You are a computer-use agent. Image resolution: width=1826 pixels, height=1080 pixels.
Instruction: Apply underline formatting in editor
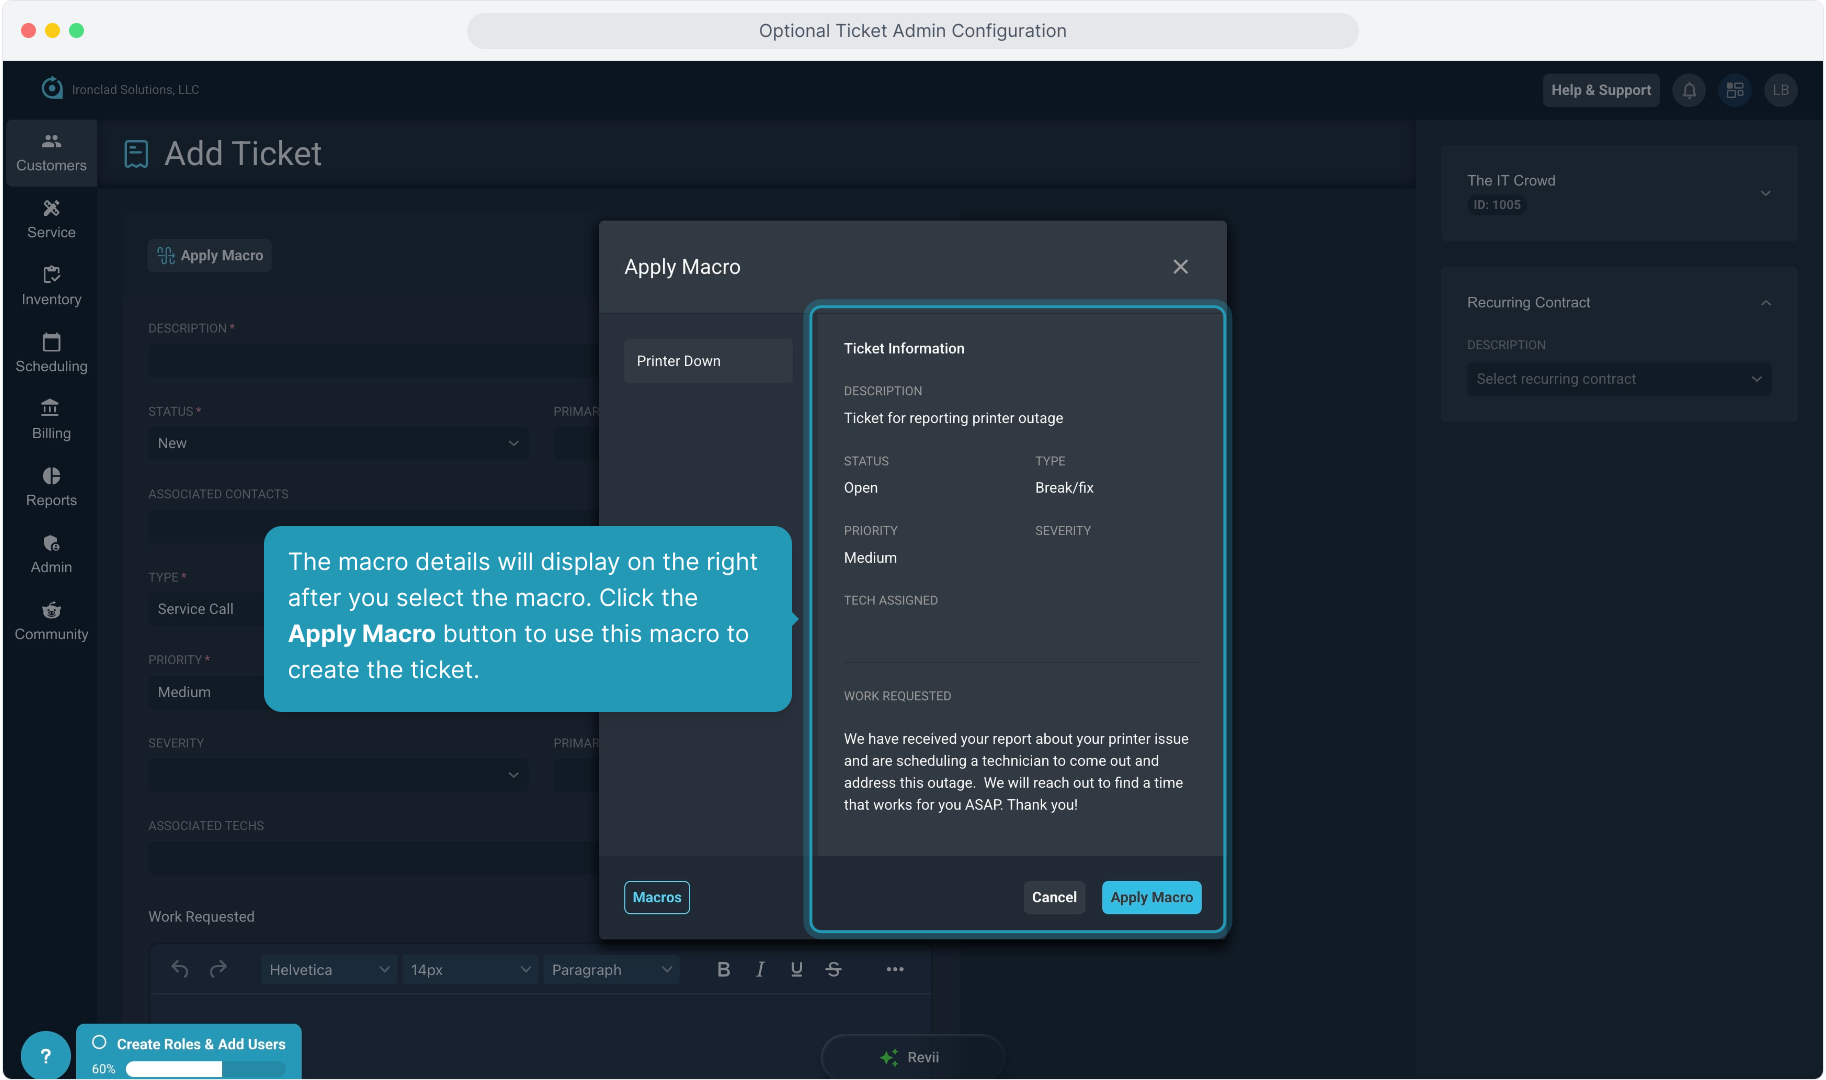(796, 969)
